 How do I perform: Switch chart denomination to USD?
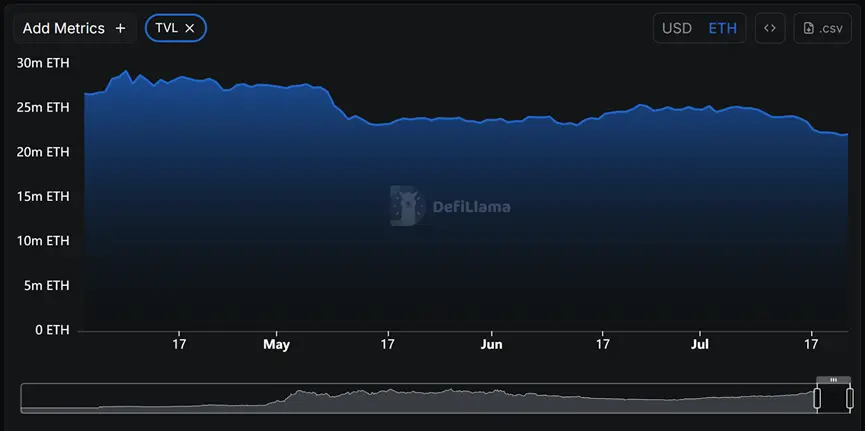677,28
